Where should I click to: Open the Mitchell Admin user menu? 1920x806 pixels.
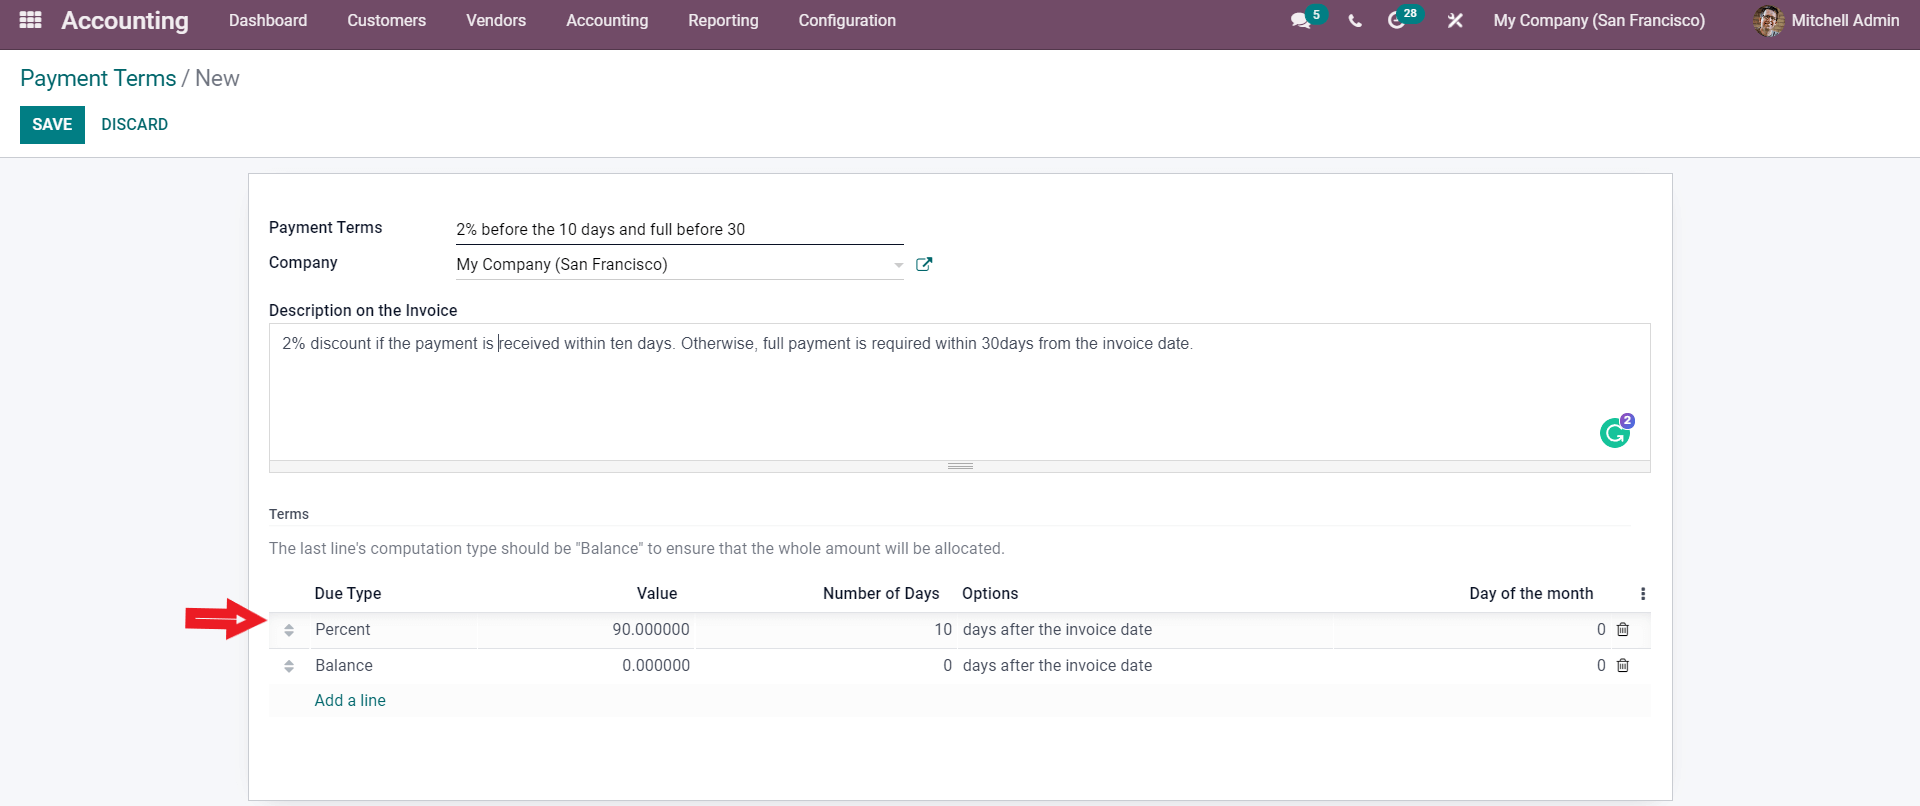click(1826, 21)
